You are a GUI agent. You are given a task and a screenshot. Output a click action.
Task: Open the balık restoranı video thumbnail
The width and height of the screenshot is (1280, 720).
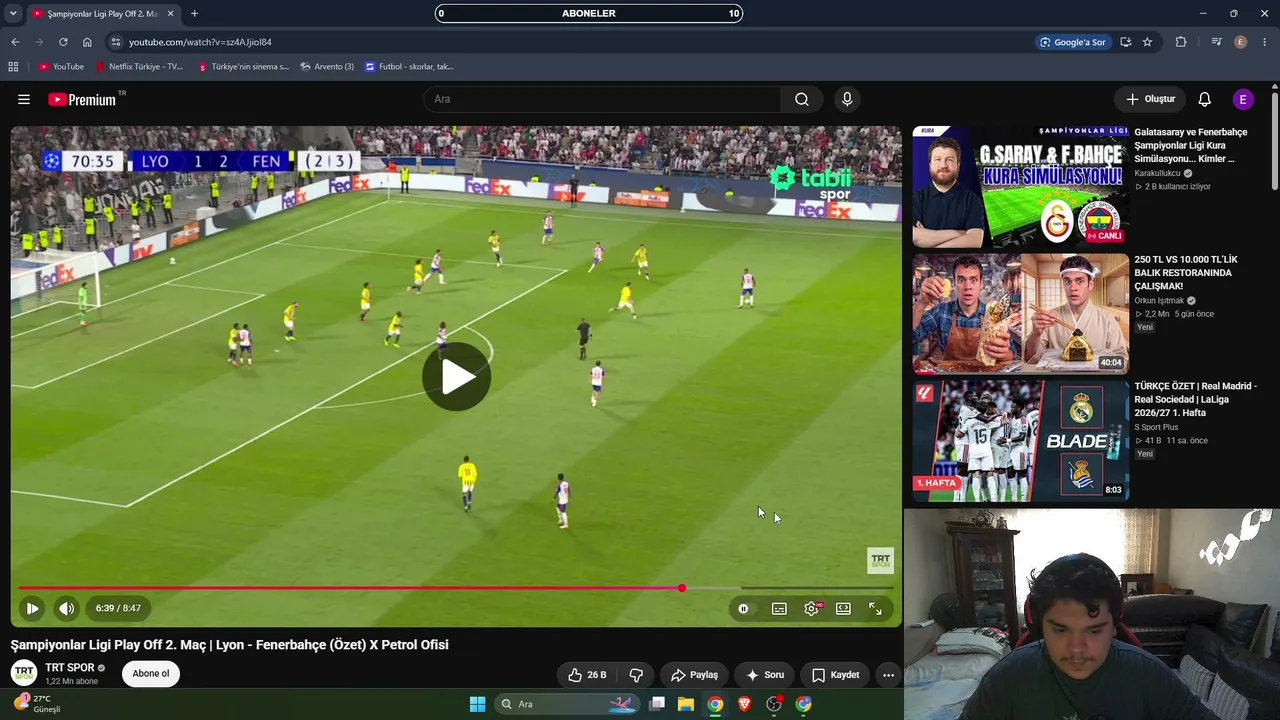click(x=1020, y=313)
